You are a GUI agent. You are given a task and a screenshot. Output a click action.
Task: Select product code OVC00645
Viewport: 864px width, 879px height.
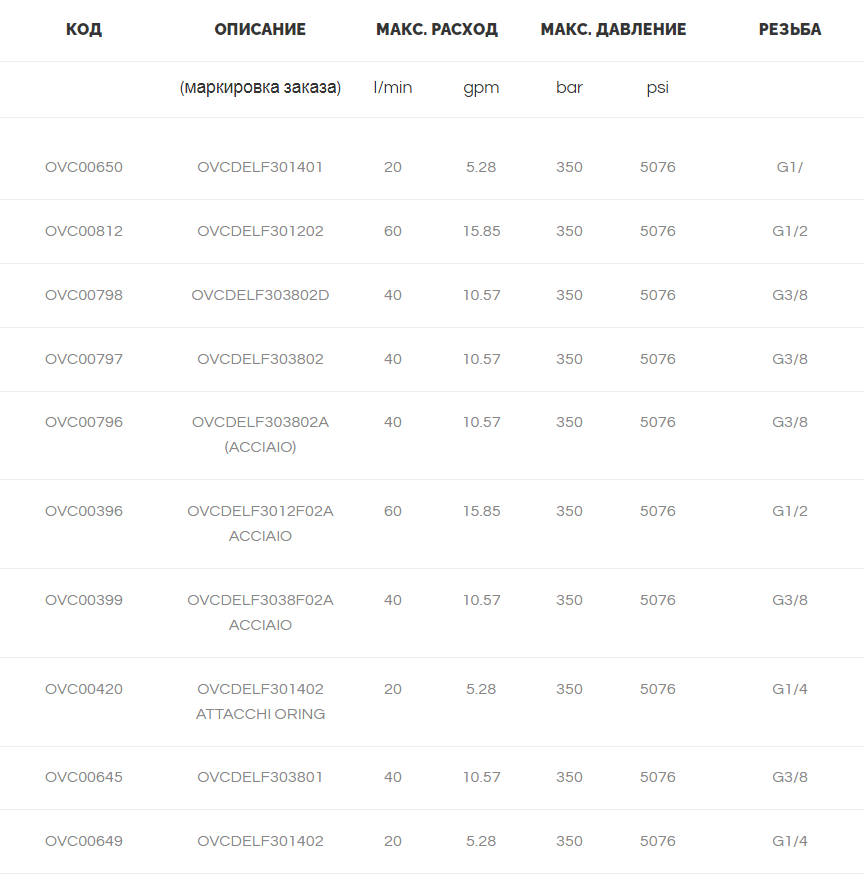click(84, 777)
